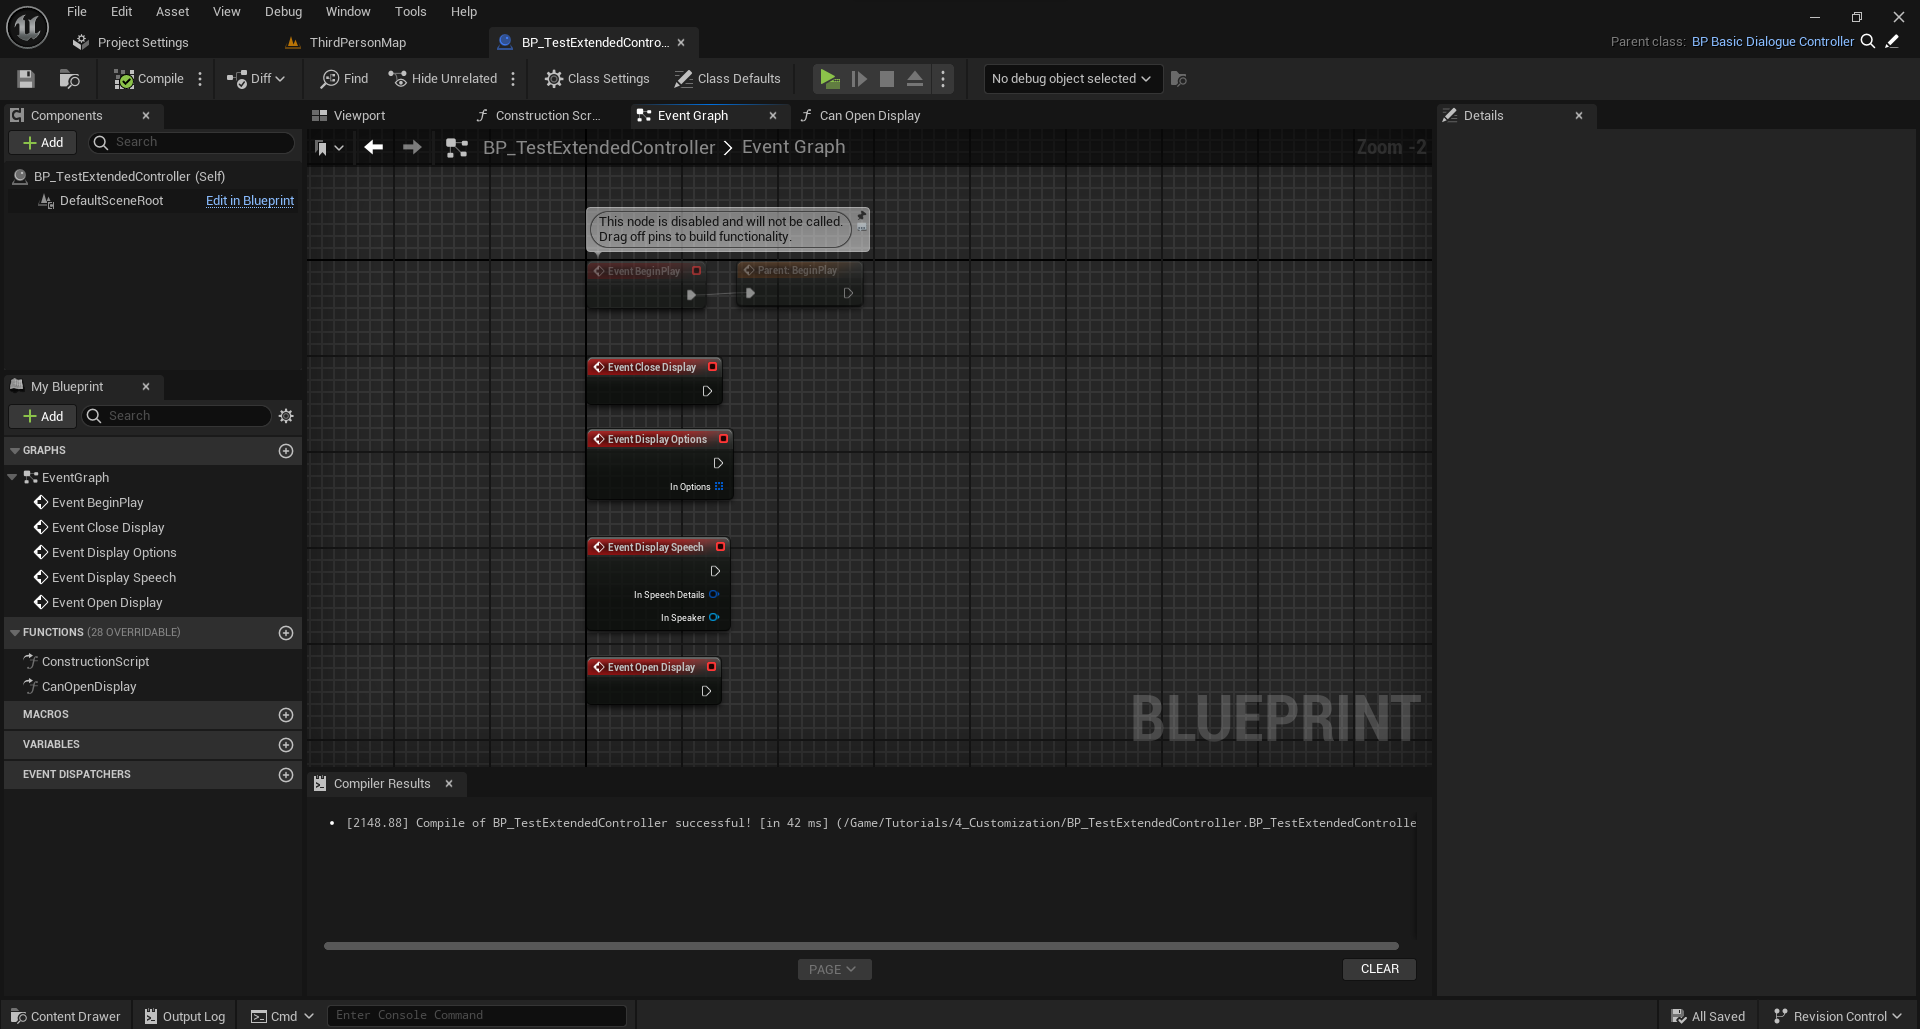Image resolution: width=1920 pixels, height=1029 pixels.
Task: Select Event BeginPlay in the graph list
Action: 97,503
